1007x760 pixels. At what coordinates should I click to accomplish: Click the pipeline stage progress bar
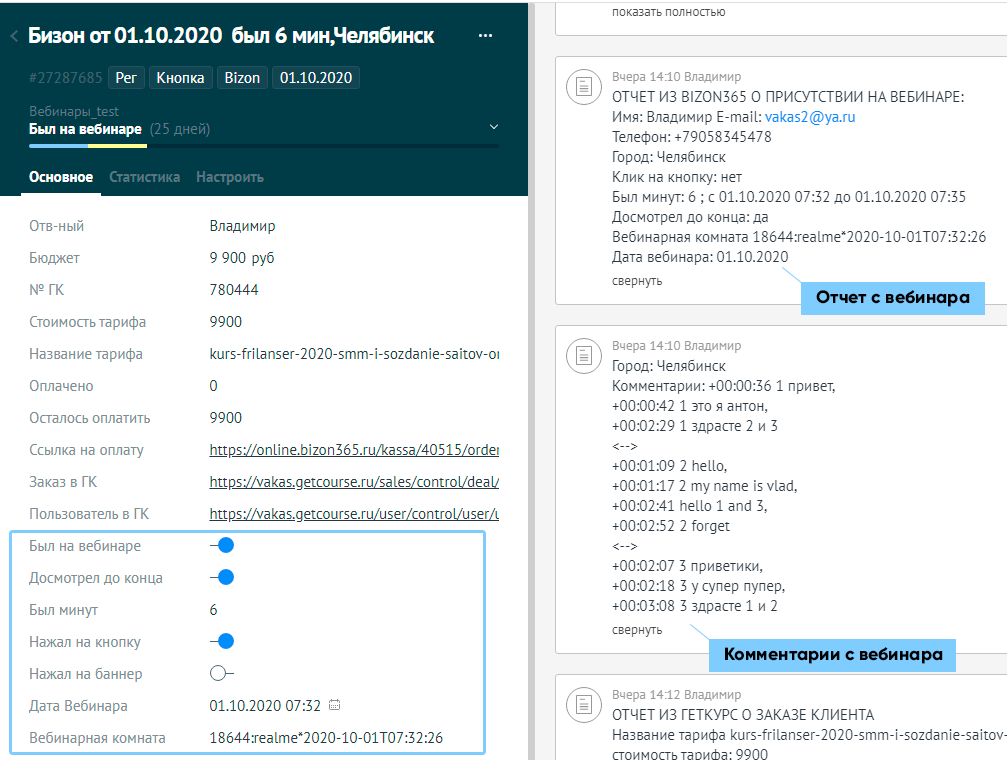[263, 146]
